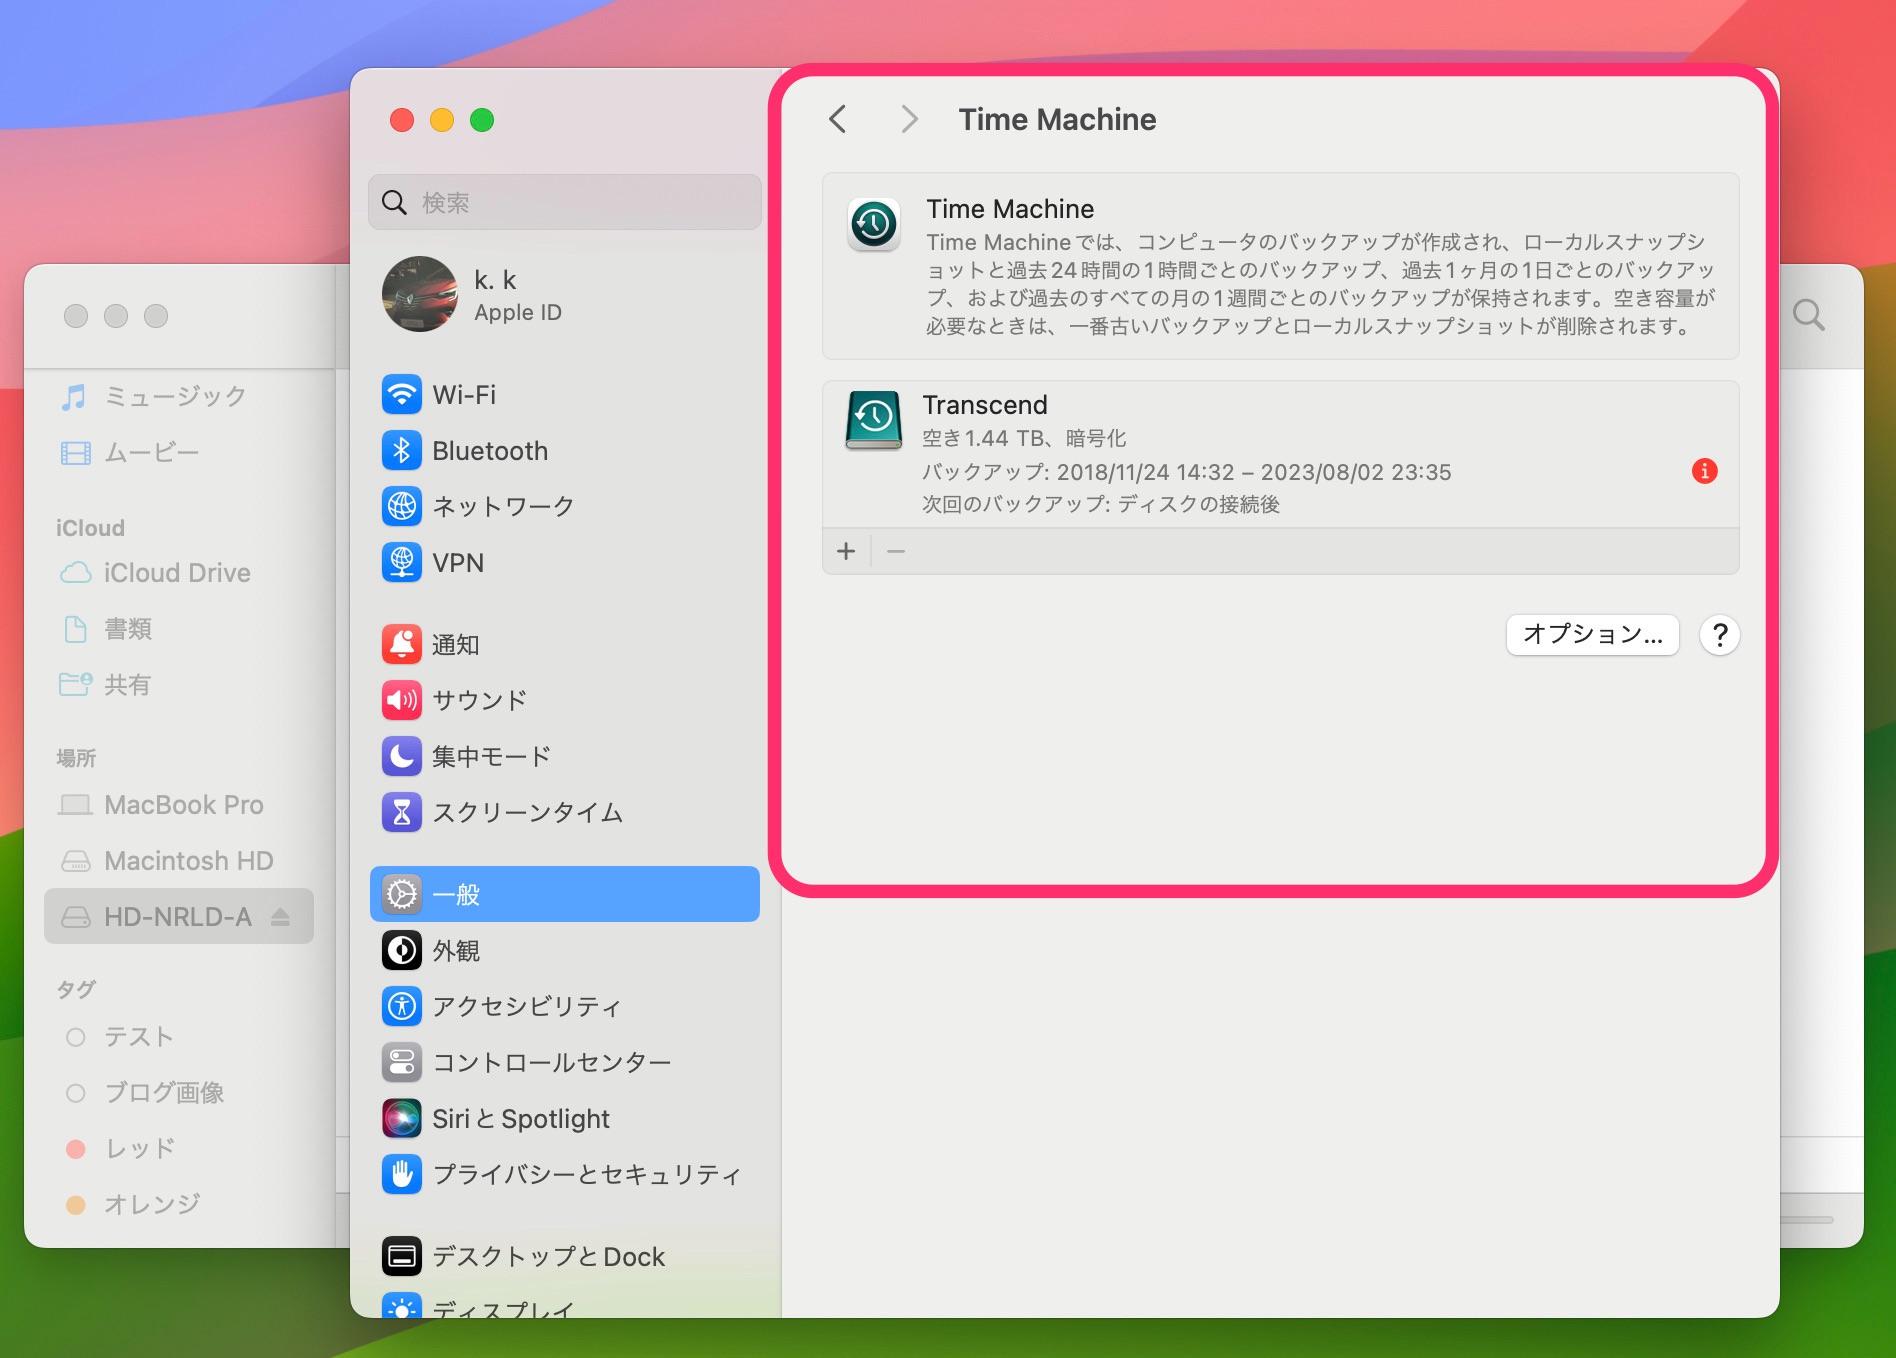Go forward with the right chevron
Viewport: 1896px width, 1358px height.
pos(908,119)
